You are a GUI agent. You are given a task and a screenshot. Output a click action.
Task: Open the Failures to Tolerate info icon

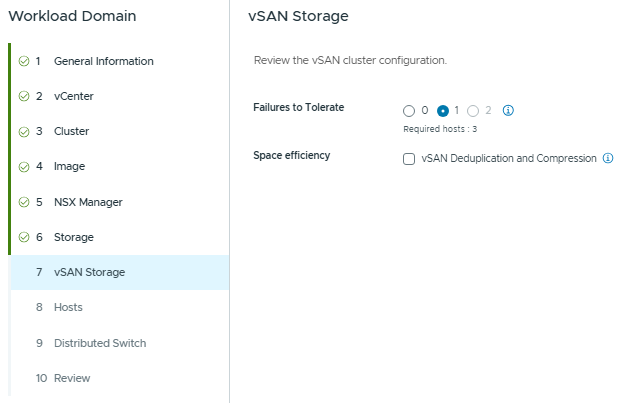tap(508, 111)
